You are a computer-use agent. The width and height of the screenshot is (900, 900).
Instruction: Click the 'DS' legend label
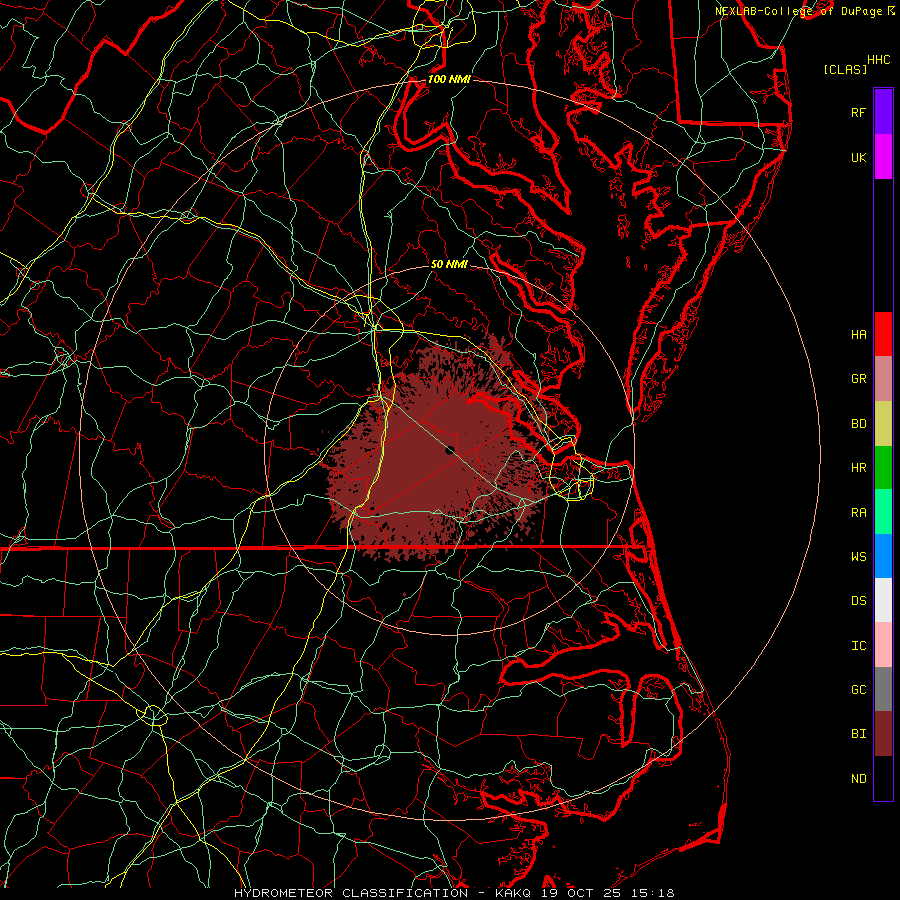tap(858, 600)
